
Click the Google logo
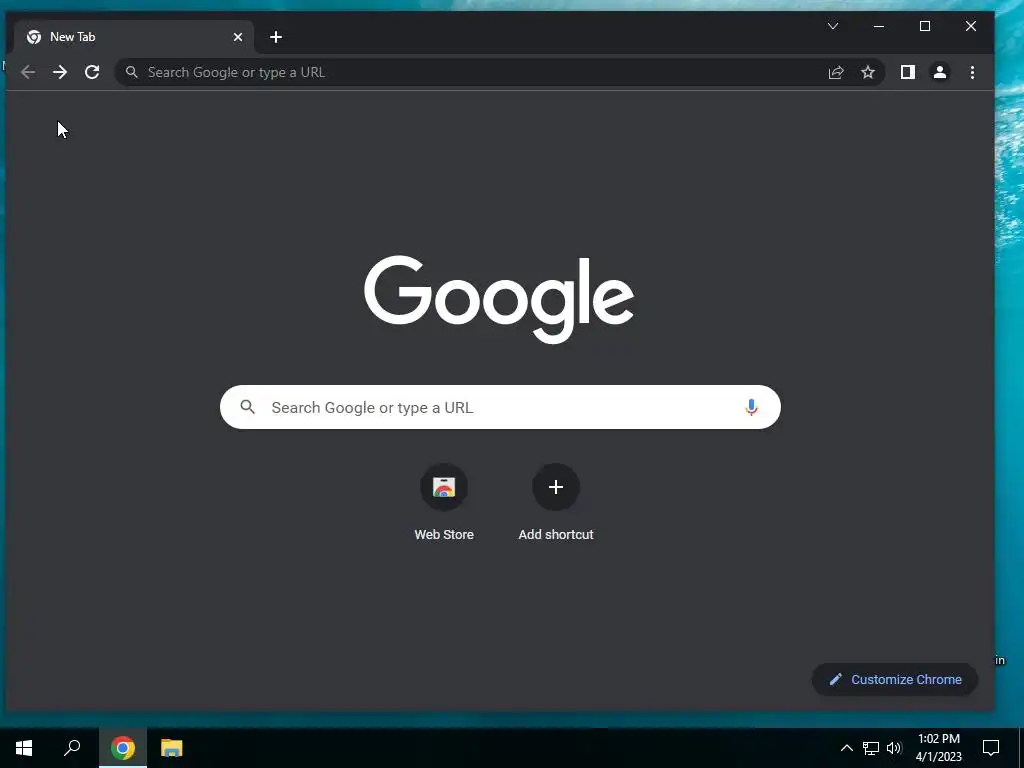tap(500, 299)
